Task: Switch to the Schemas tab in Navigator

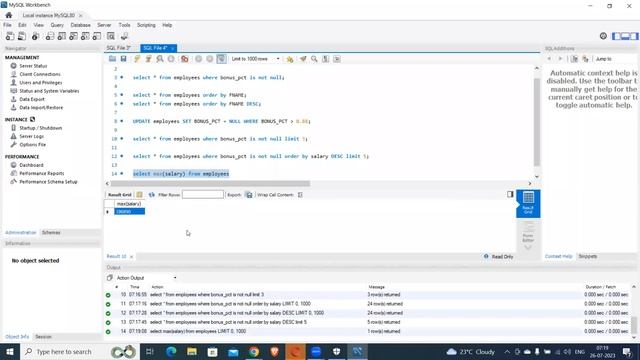Action: [51, 232]
